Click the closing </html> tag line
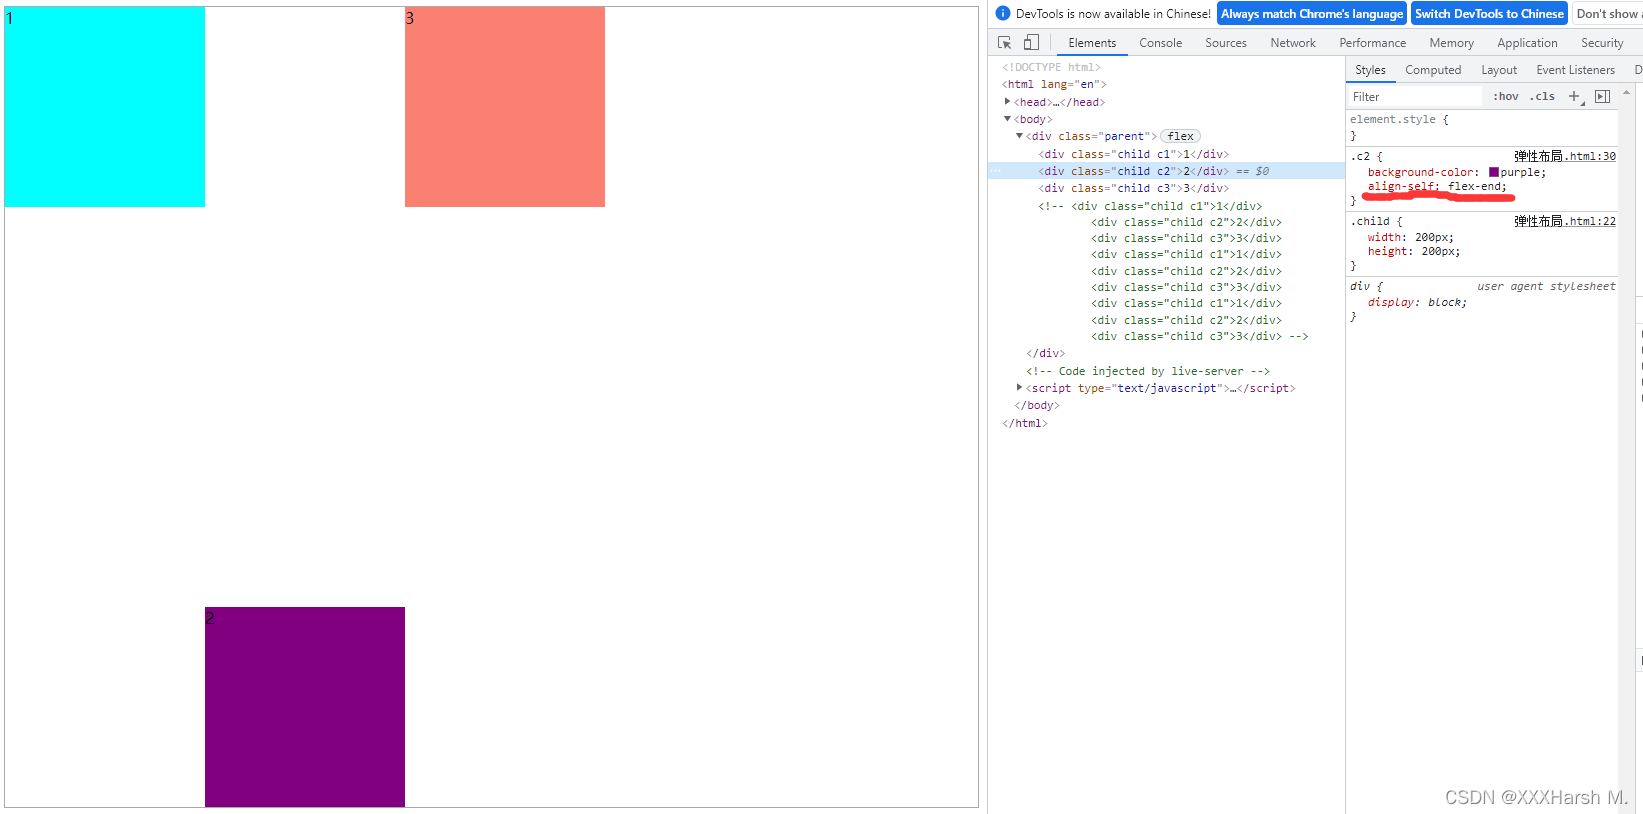Viewport: 1643px width, 814px height. [x=1025, y=423]
